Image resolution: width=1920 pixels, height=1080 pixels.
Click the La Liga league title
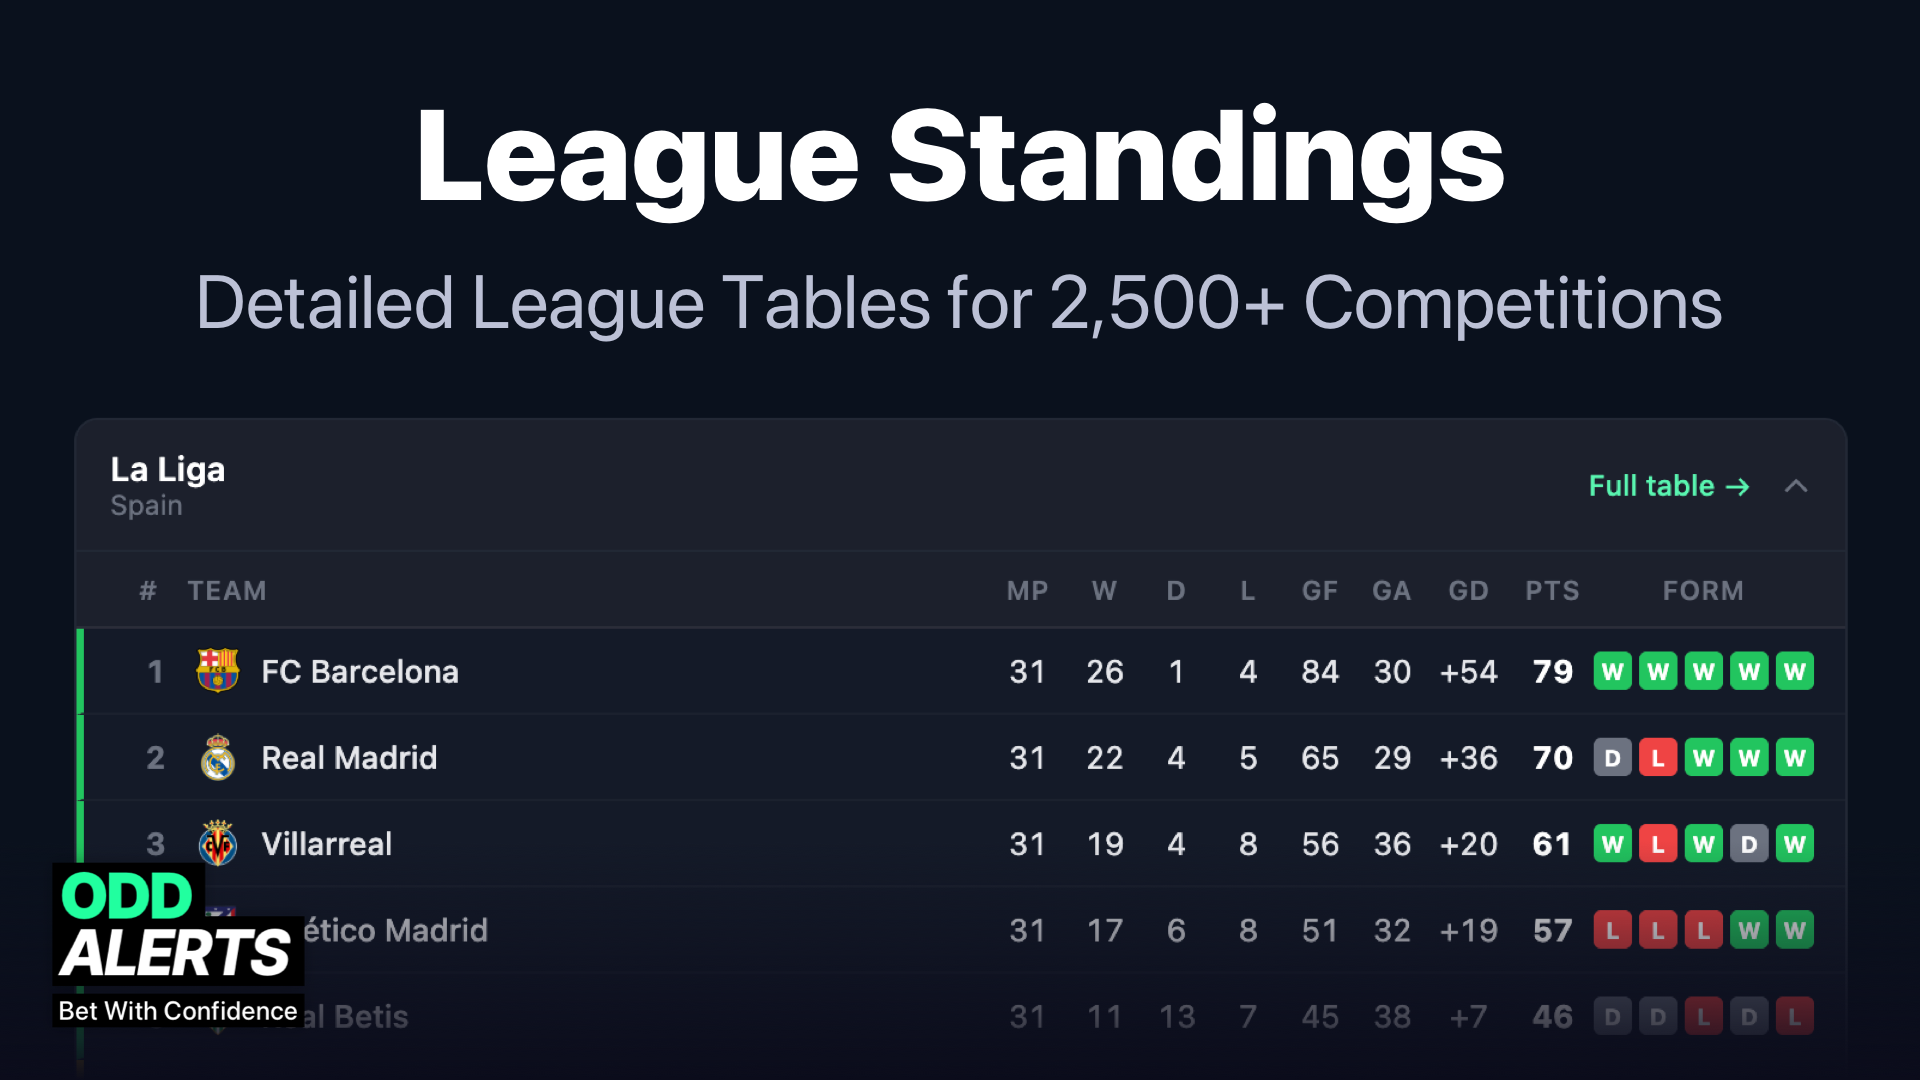click(168, 470)
